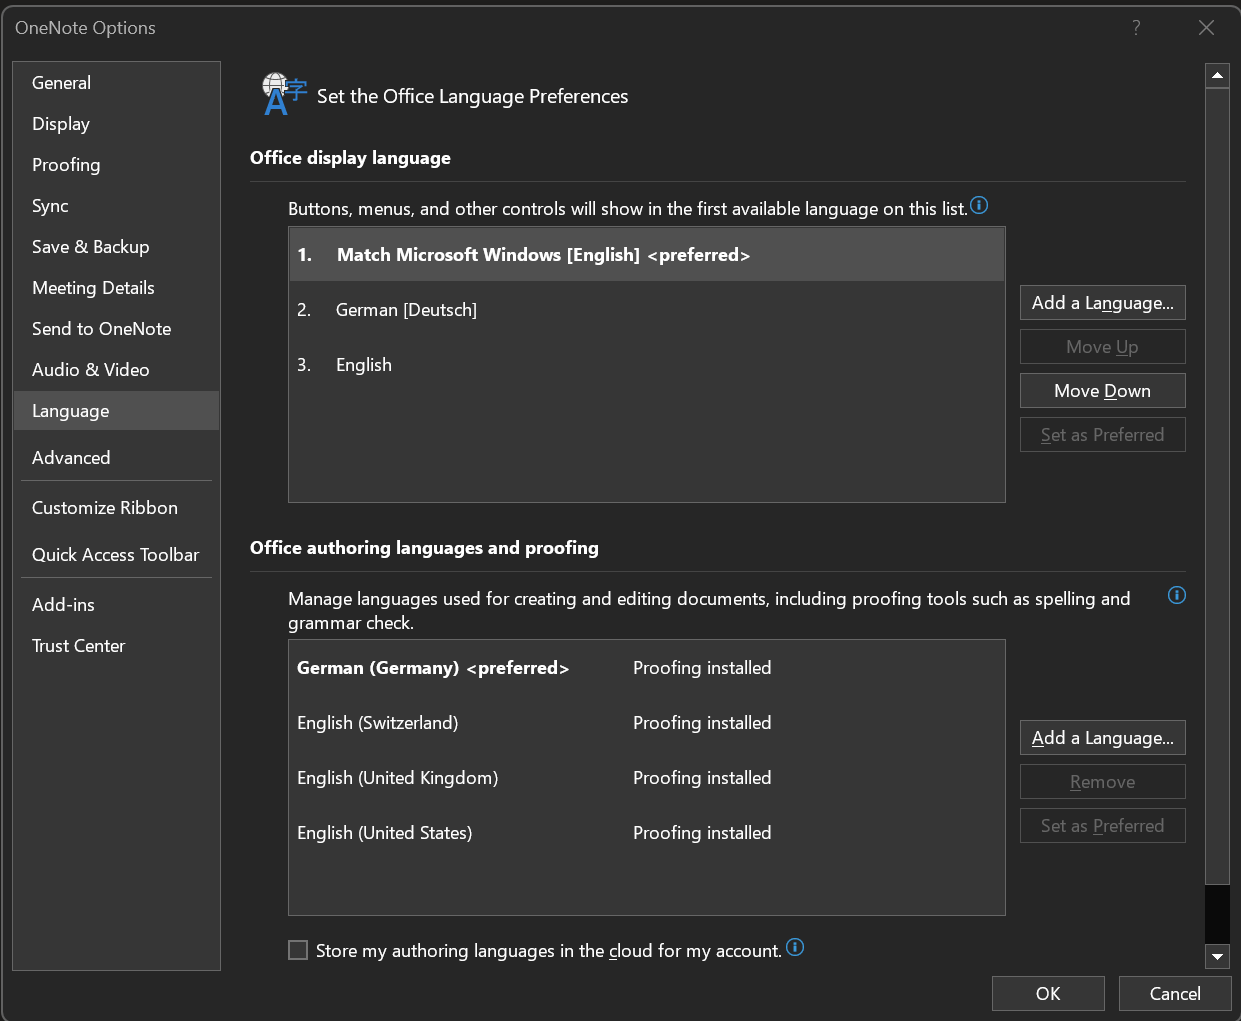Go to the Proofing settings

coord(116,165)
